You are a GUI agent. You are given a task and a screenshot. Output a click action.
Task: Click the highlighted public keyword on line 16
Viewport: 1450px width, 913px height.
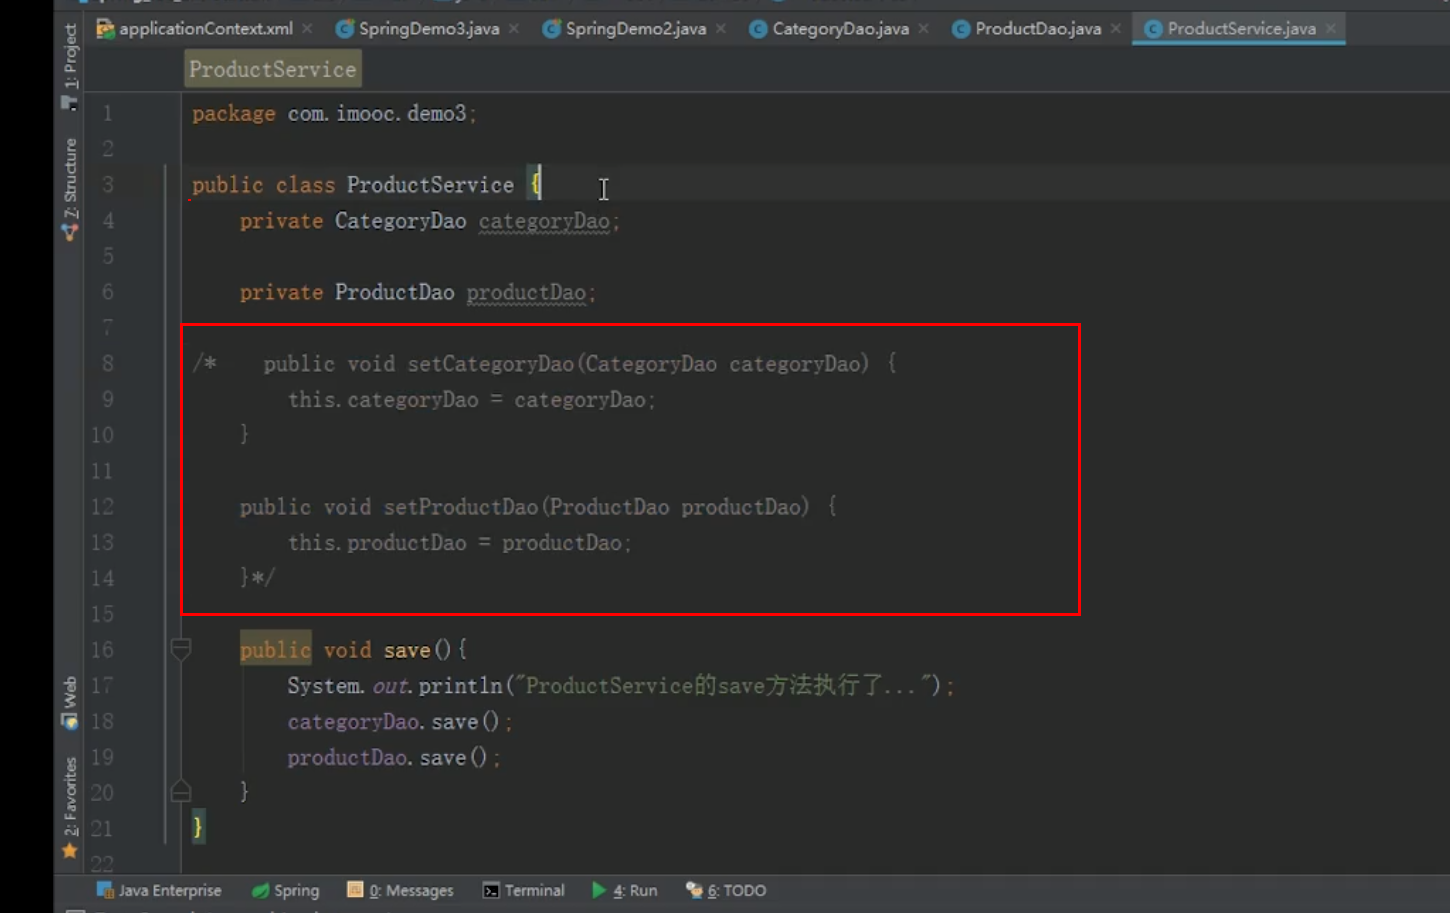coord(276,650)
